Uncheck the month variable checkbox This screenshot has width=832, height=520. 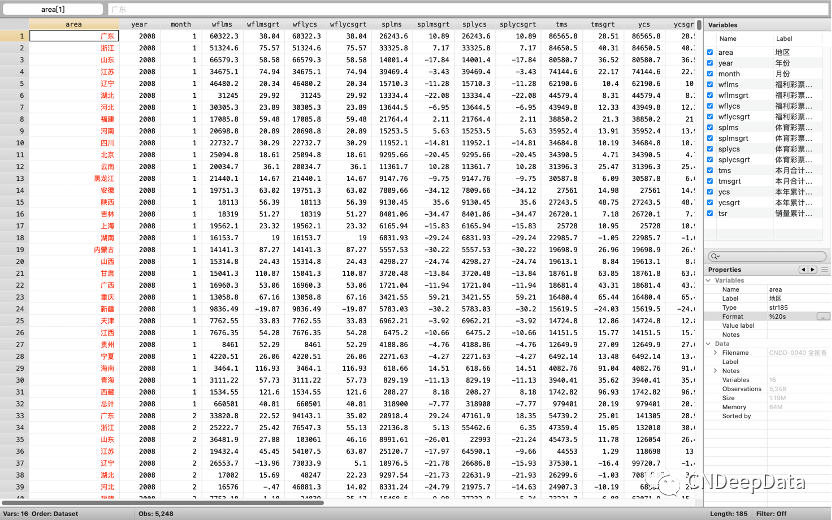[710, 74]
